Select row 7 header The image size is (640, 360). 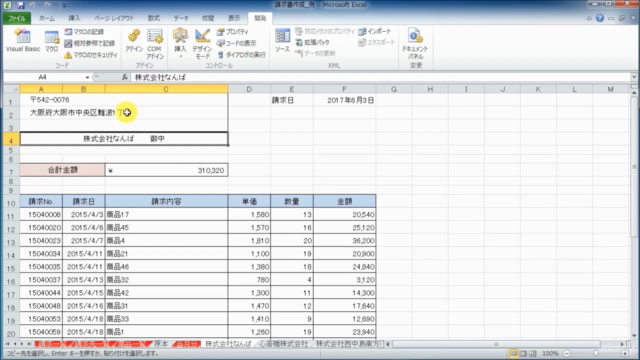click(x=11, y=171)
